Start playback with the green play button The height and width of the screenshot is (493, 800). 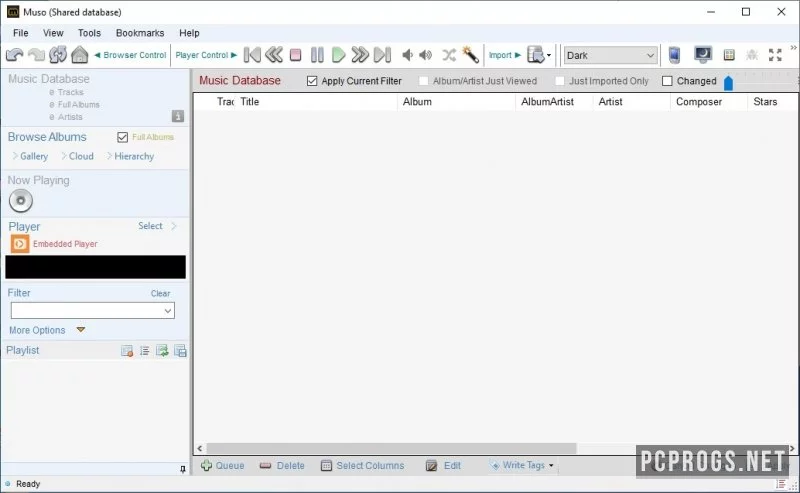click(338, 55)
